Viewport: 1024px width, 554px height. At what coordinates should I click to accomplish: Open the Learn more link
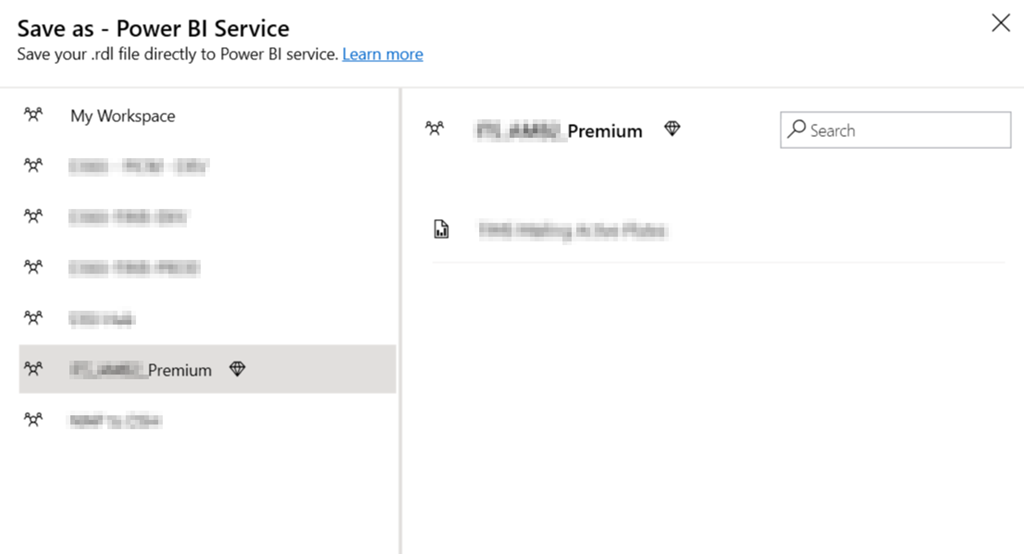(383, 54)
